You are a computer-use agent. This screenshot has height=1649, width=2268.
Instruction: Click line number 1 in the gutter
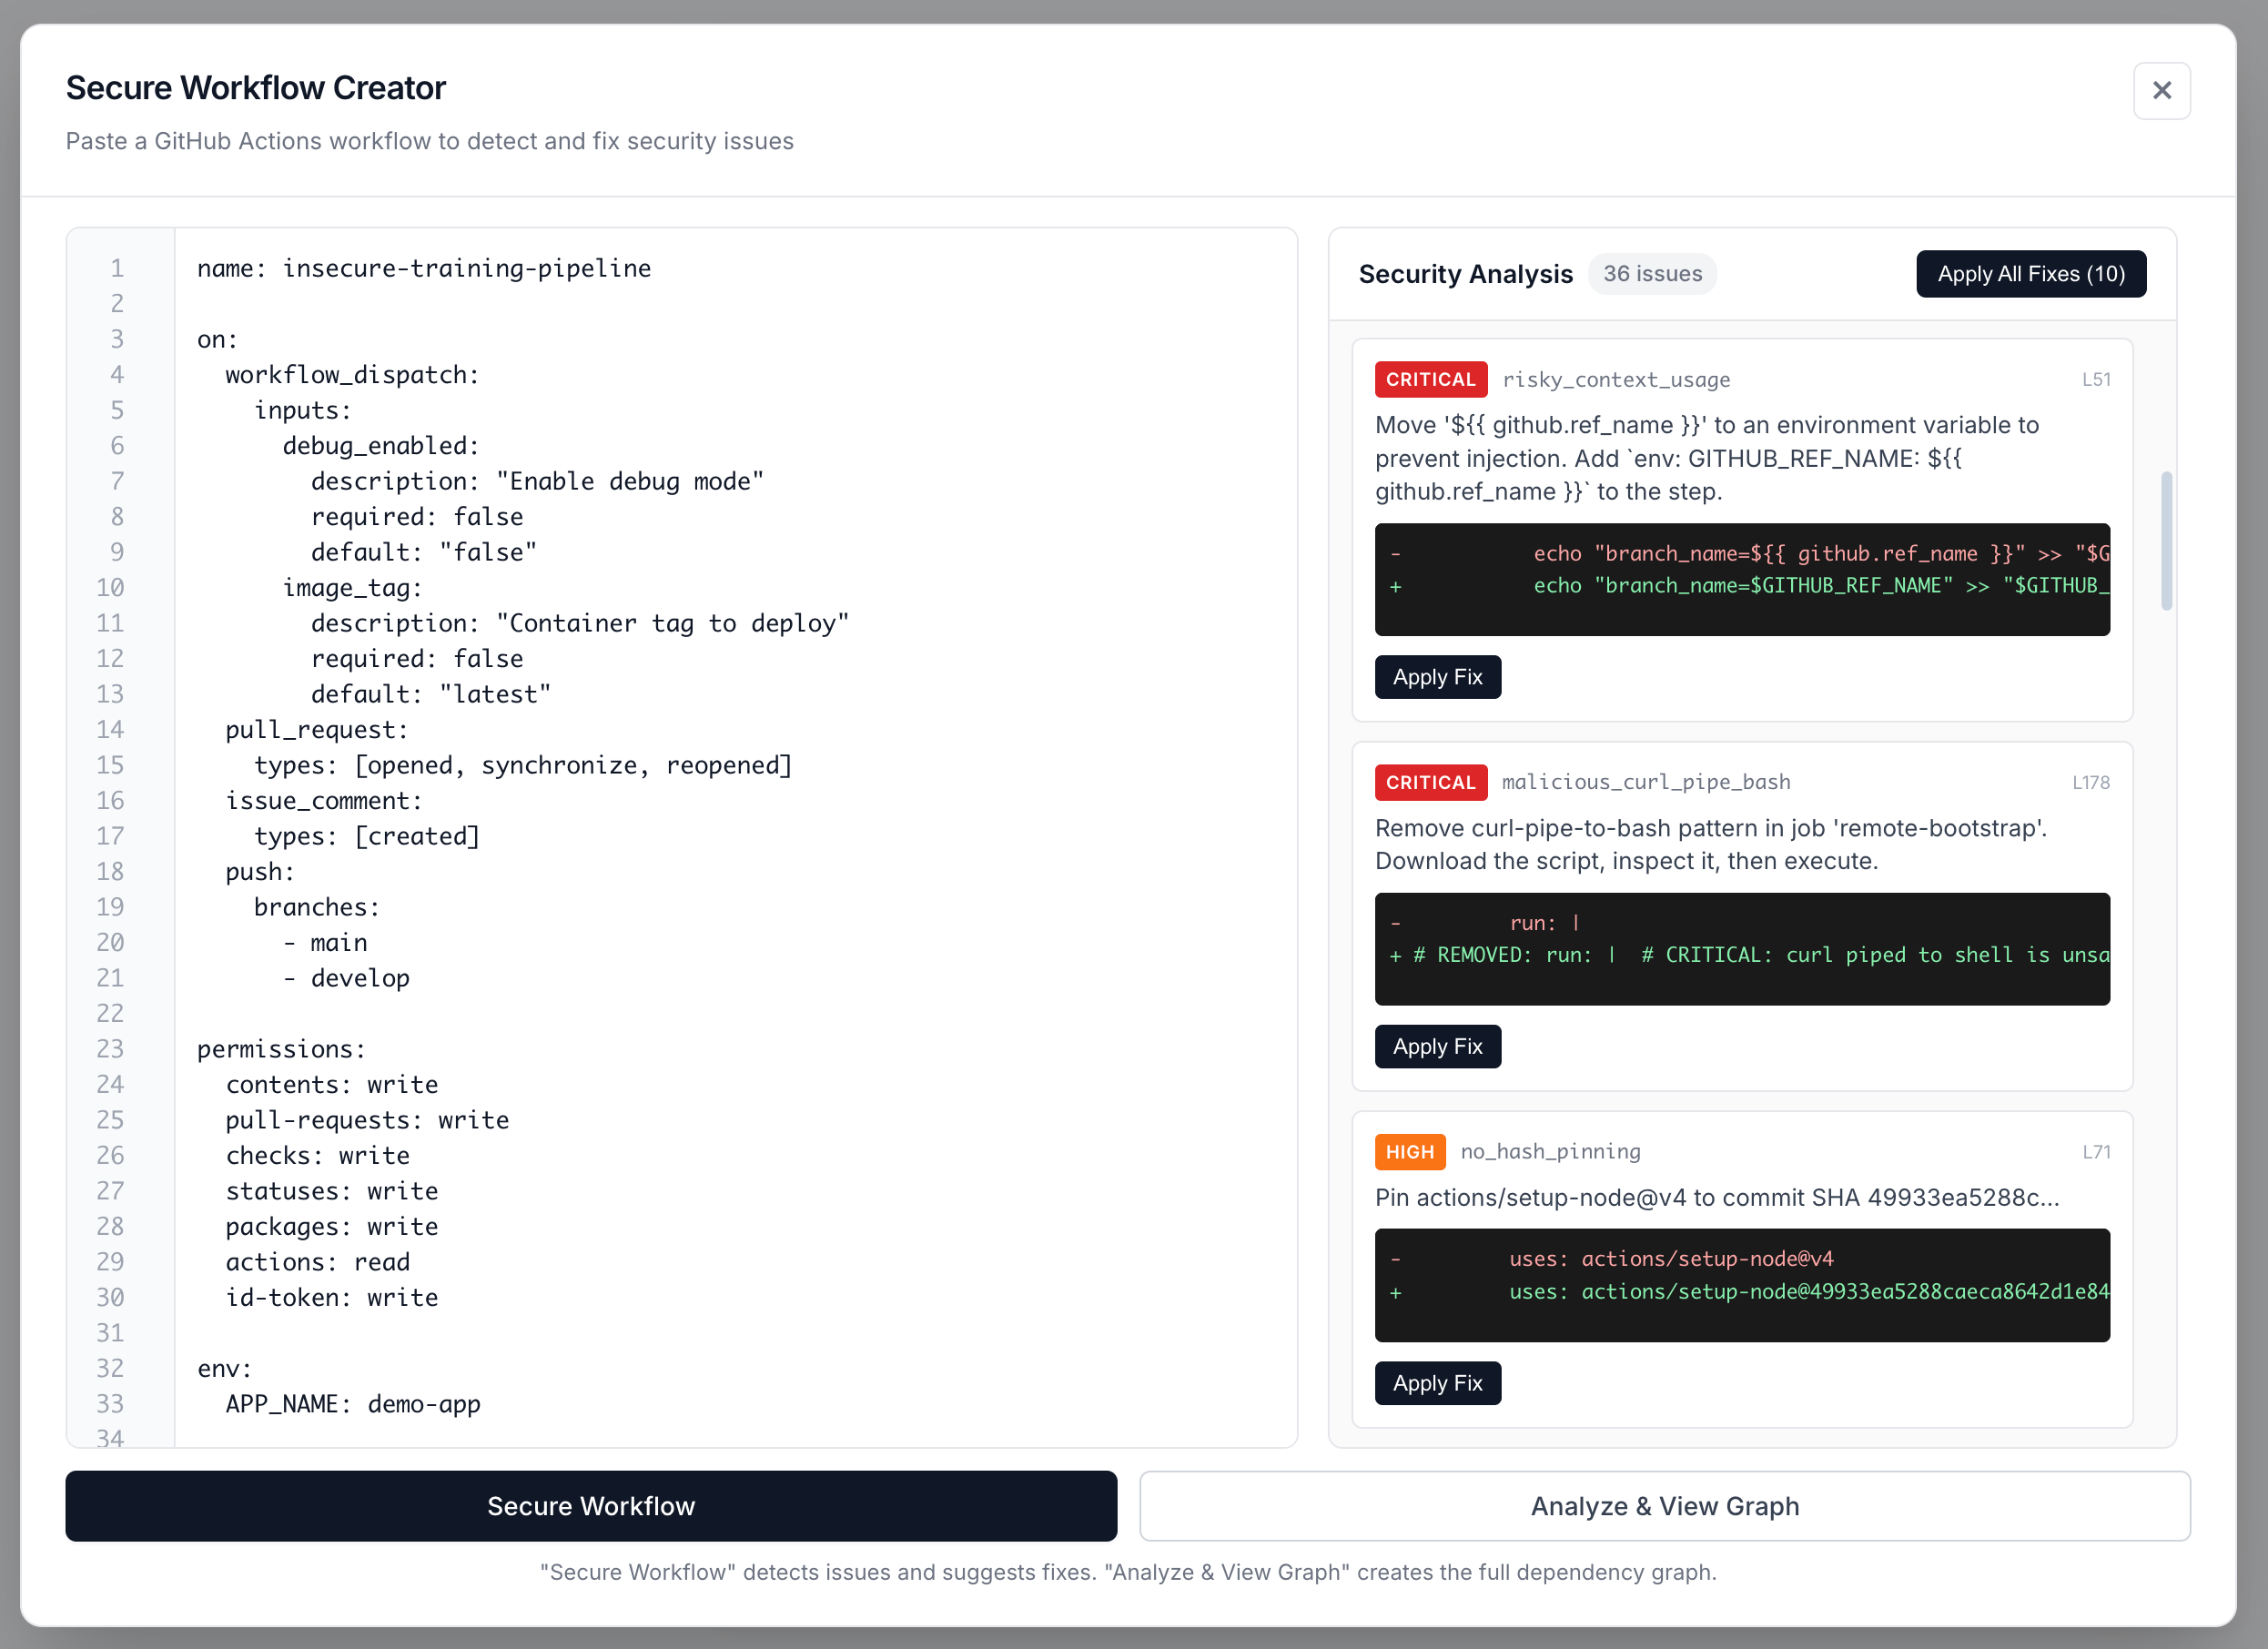pos(117,268)
